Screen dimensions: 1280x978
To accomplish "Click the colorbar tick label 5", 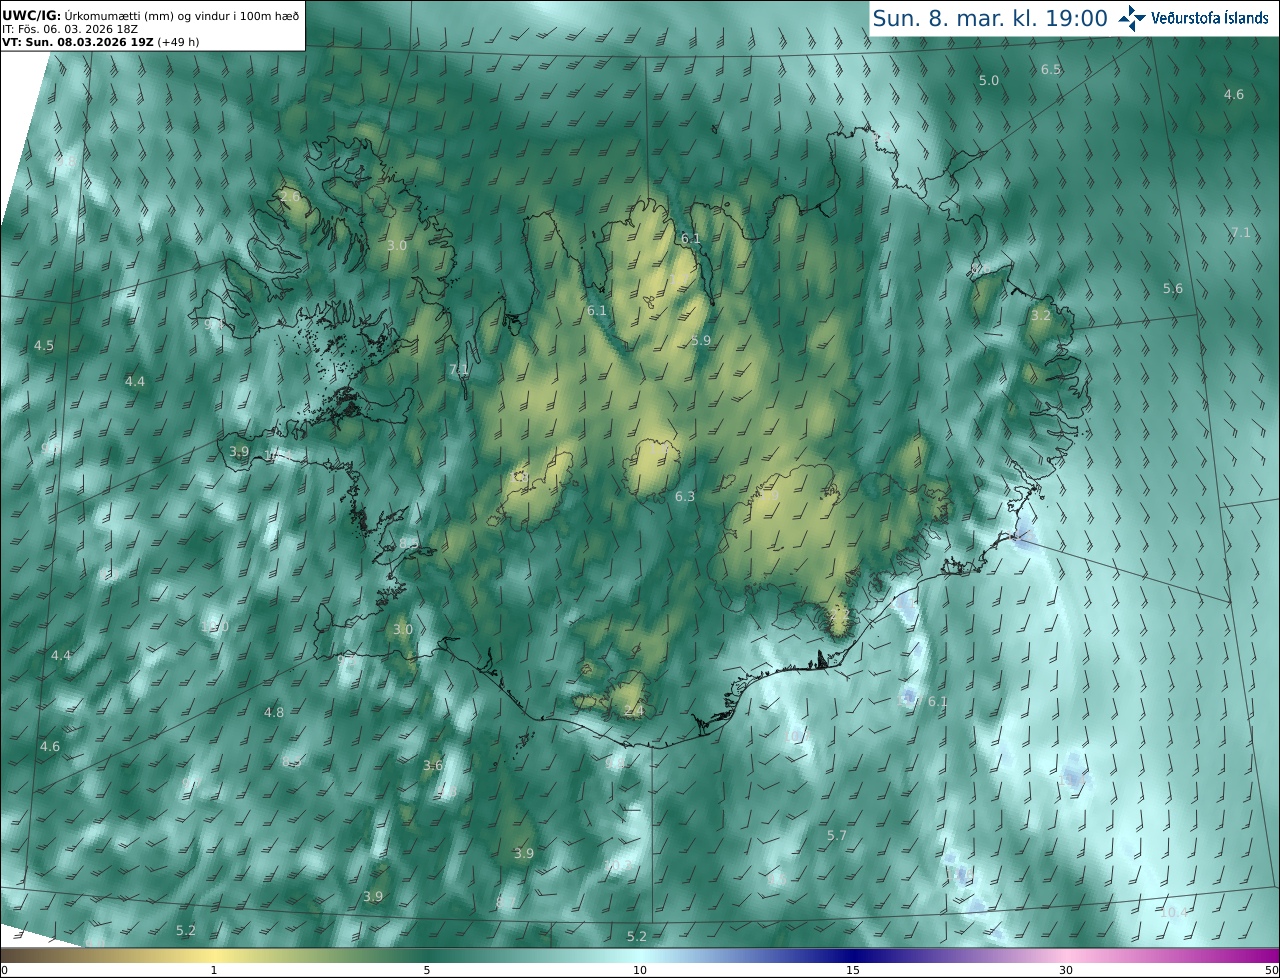I will point(427,970).
